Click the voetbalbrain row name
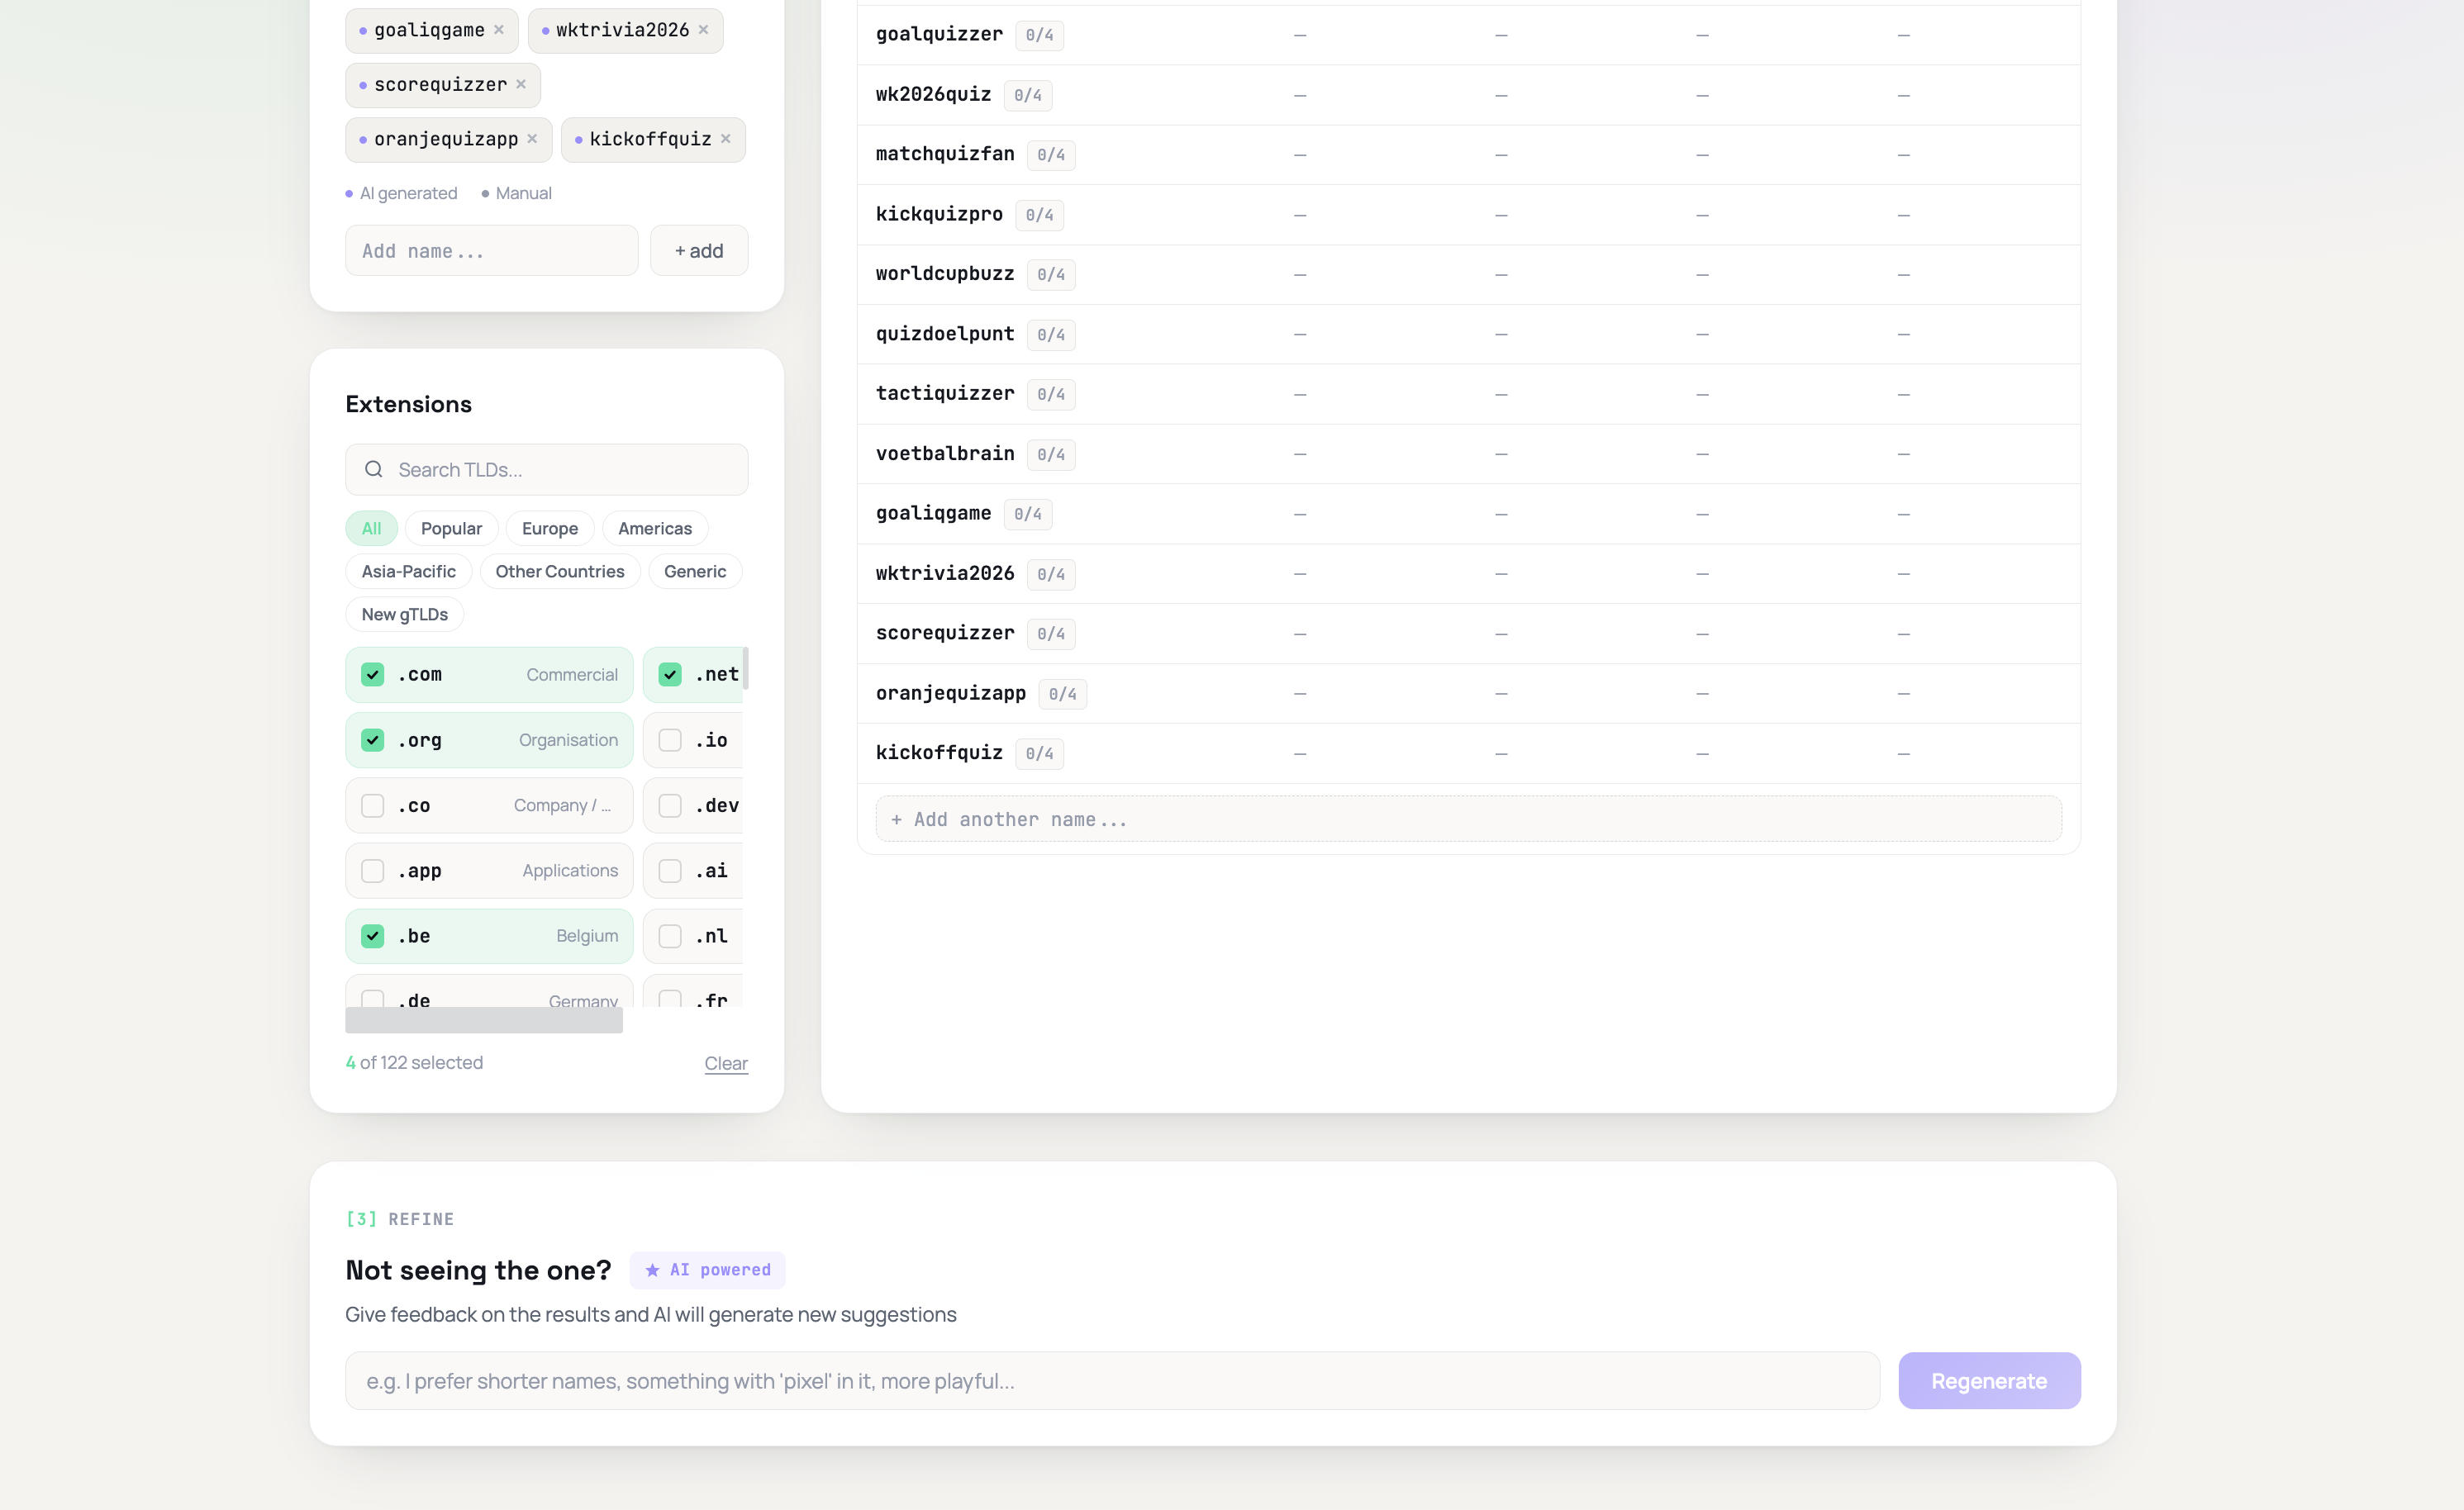 coord(945,454)
